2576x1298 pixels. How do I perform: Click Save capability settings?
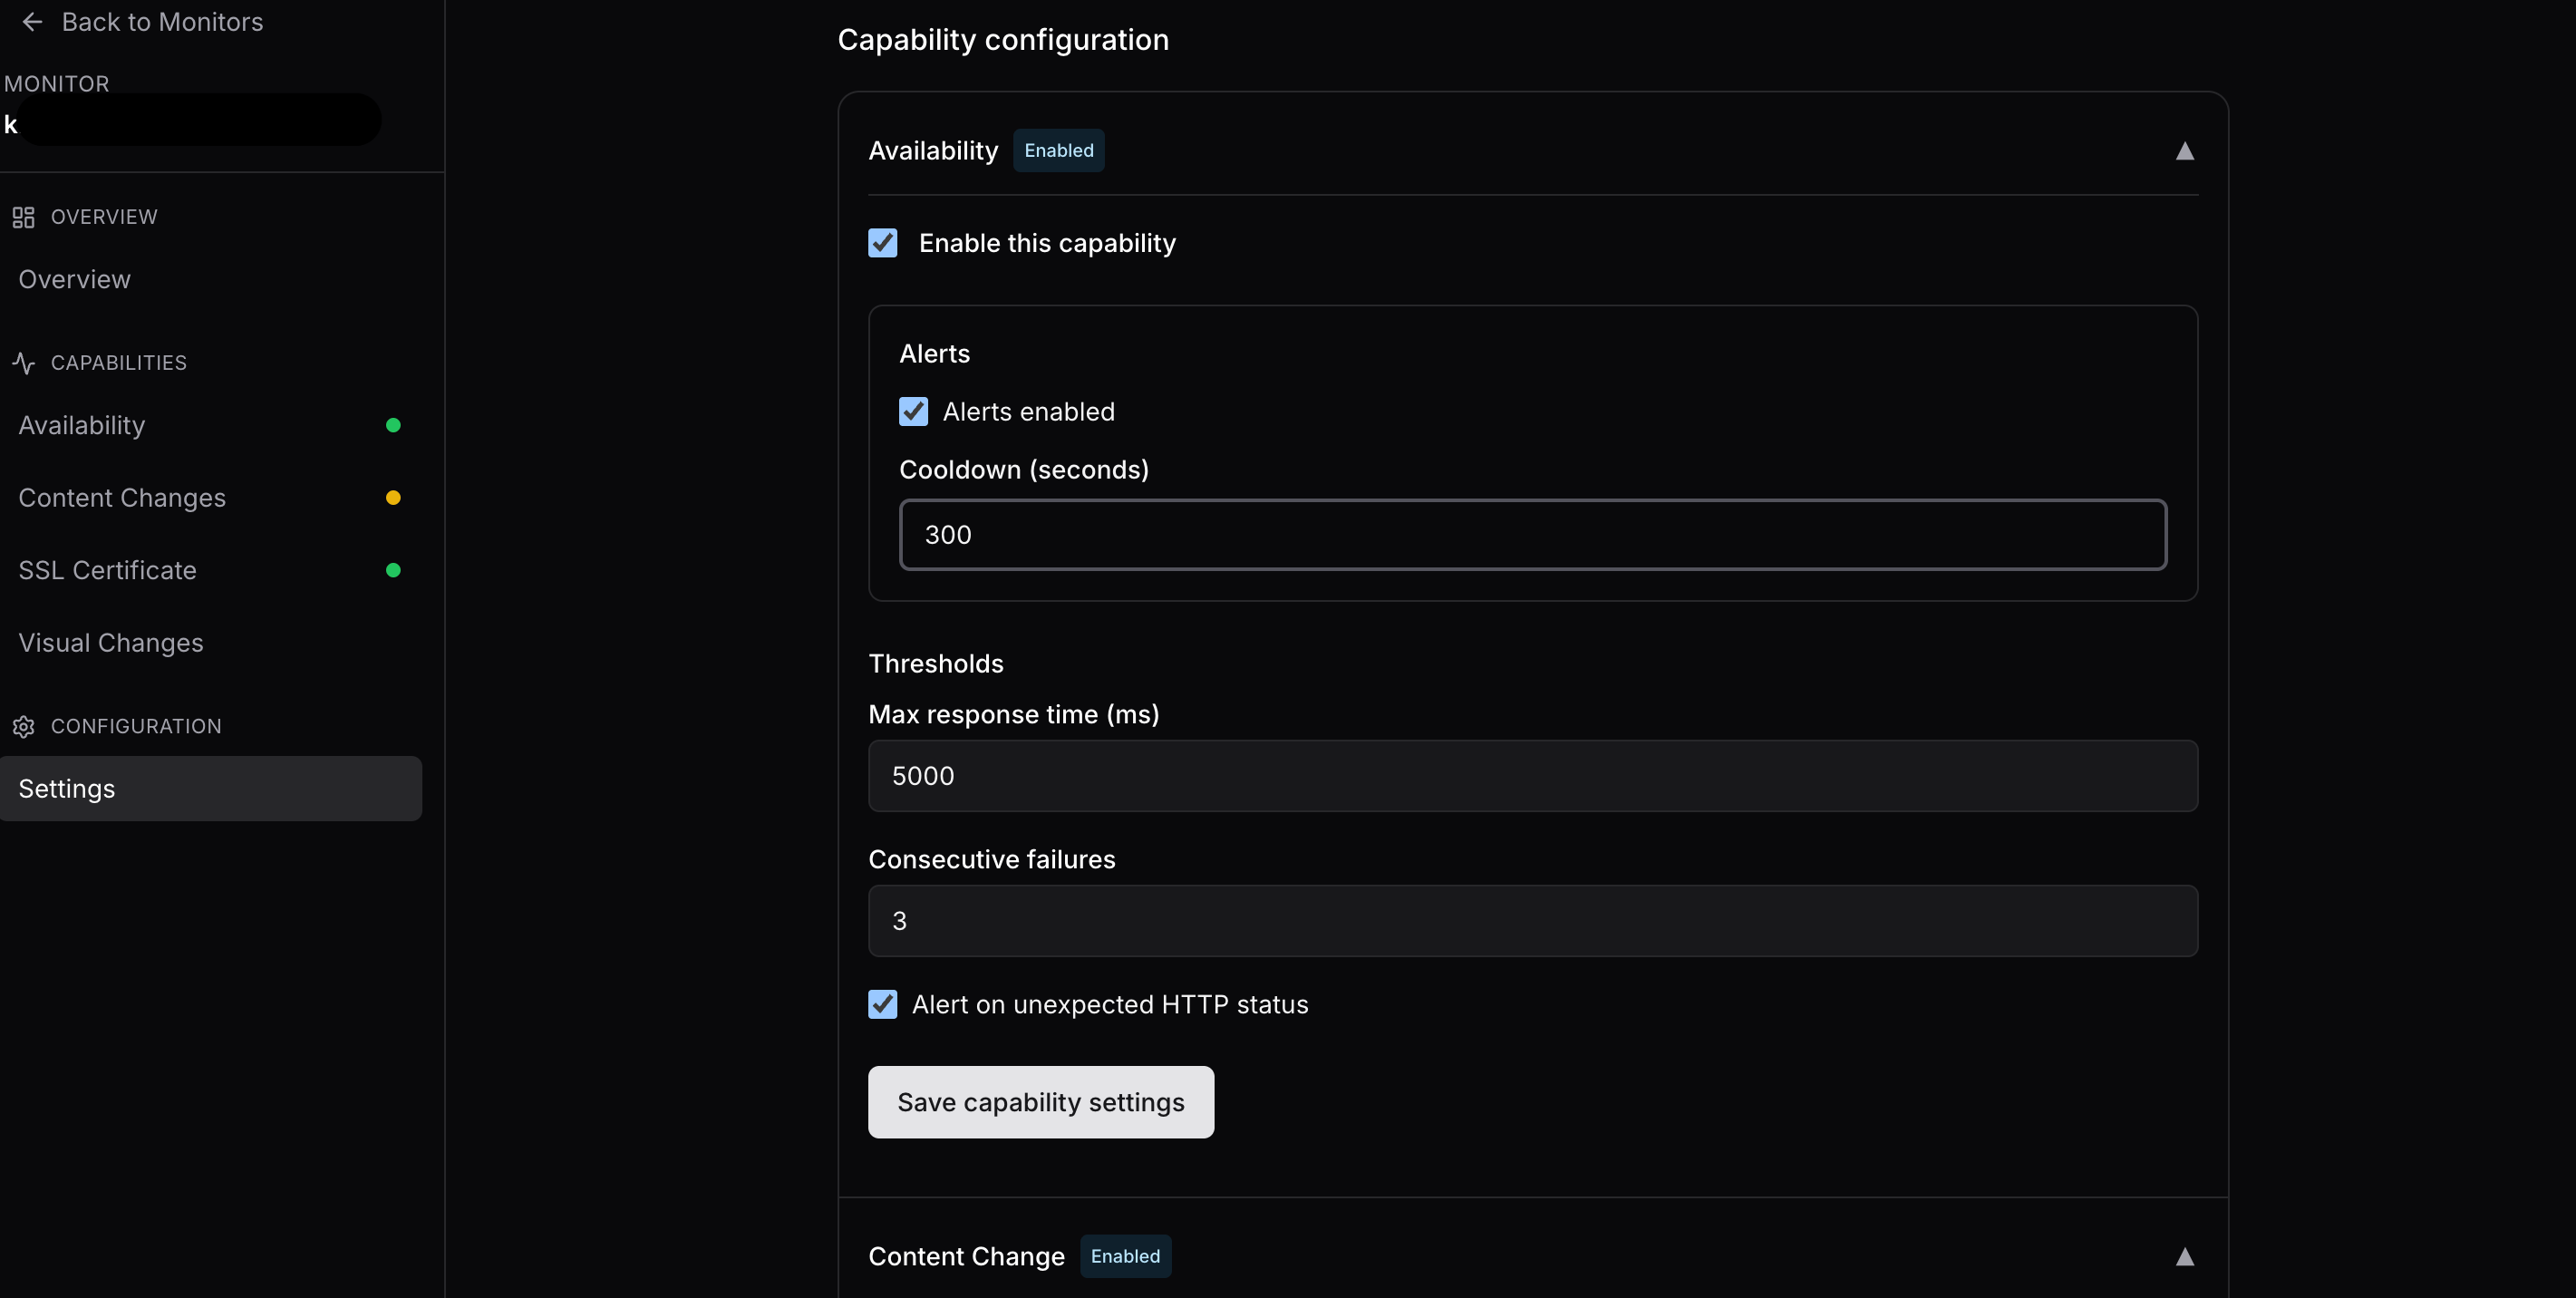[x=1040, y=1101]
